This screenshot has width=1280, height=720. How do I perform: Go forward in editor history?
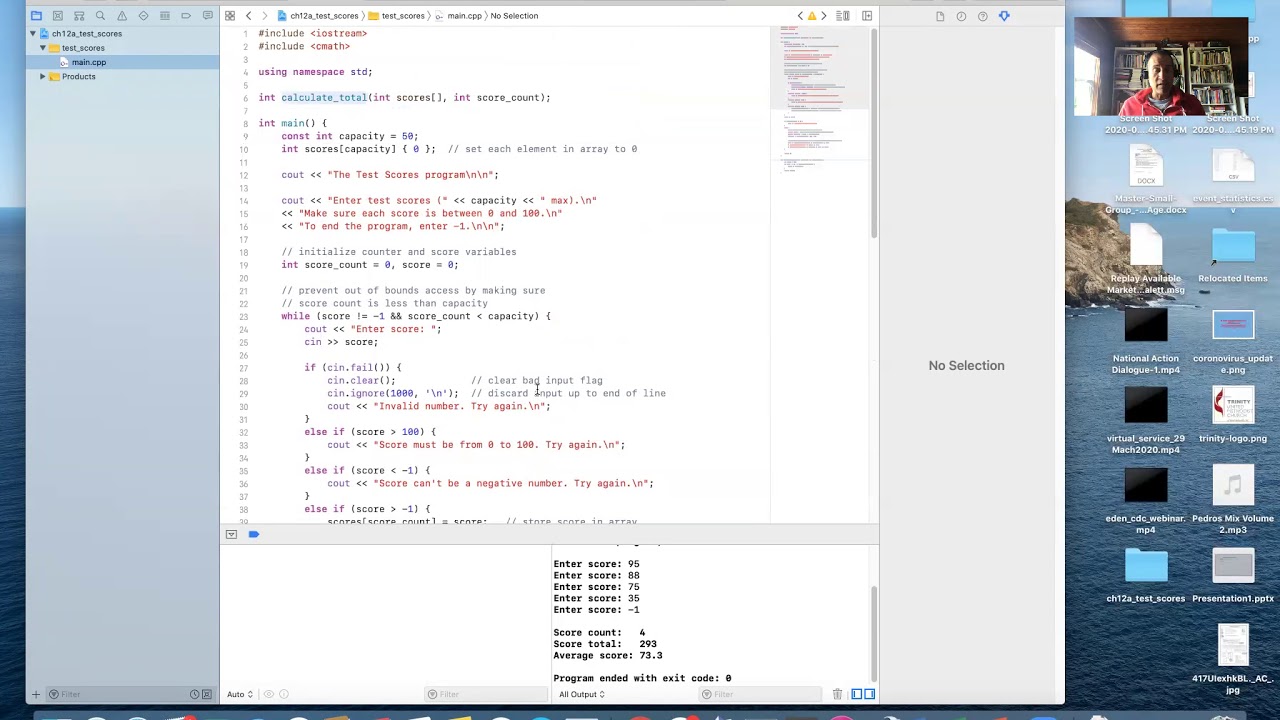263,16
